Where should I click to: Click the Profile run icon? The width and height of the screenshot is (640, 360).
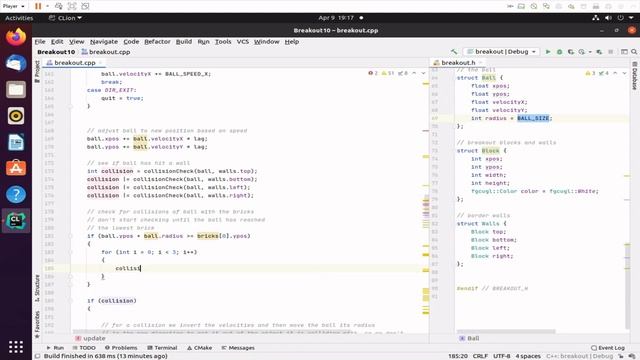coord(582,52)
